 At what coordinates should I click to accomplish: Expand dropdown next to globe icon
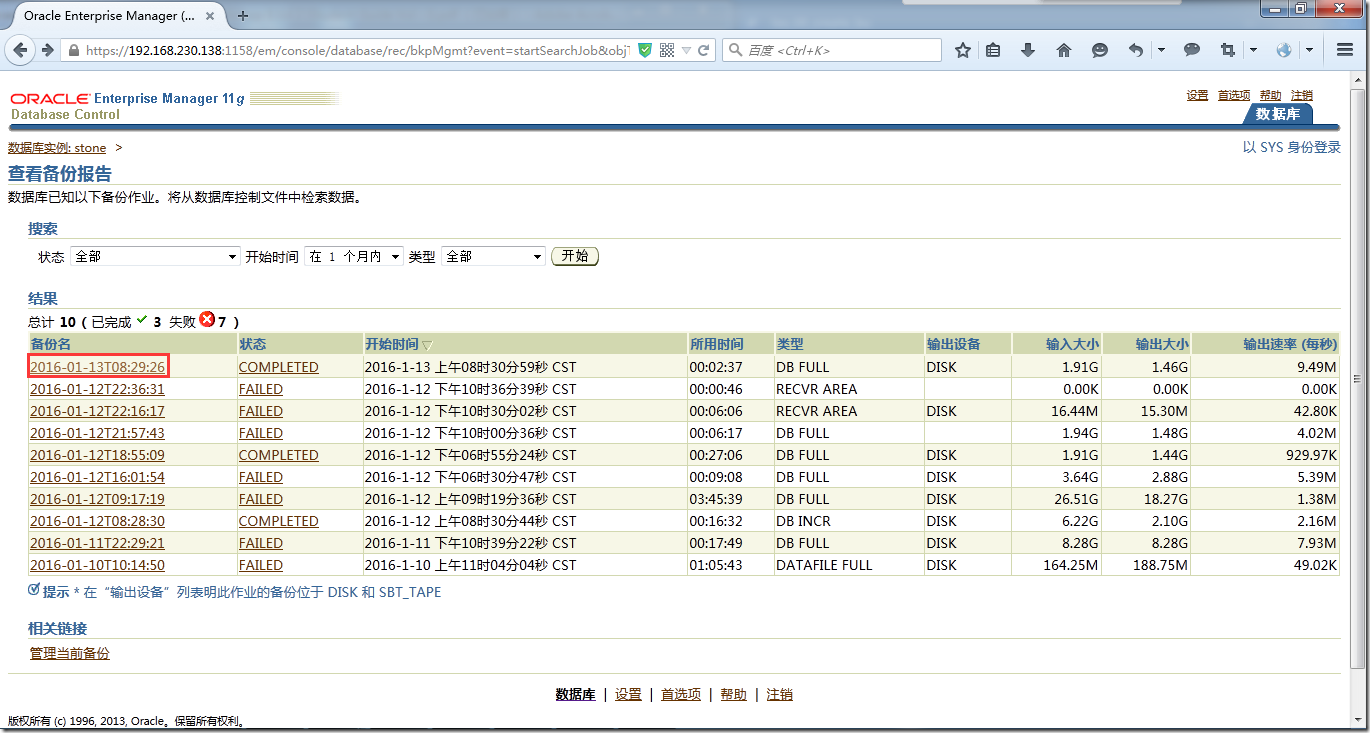(x=1309, y=50)
